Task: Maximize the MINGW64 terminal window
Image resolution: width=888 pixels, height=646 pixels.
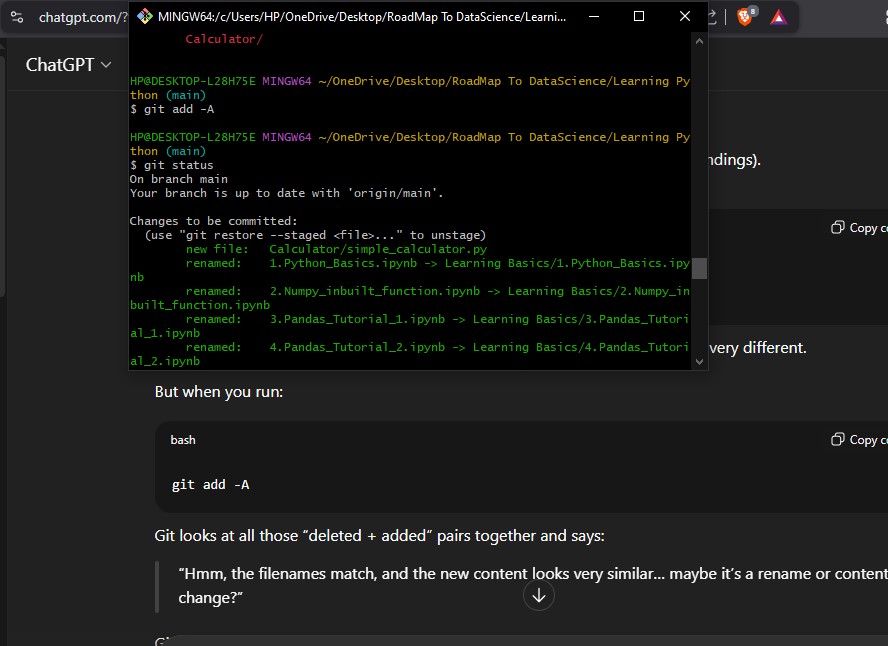Action: tap(639, 16)
